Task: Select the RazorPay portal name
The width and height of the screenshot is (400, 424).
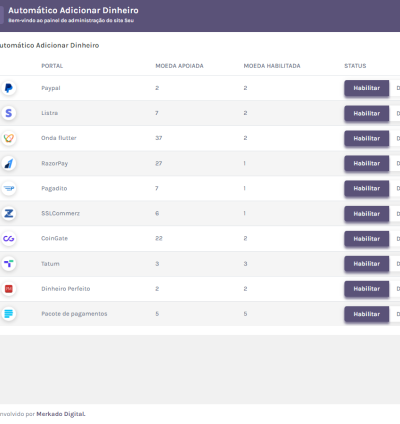Action: pos(55,163)
